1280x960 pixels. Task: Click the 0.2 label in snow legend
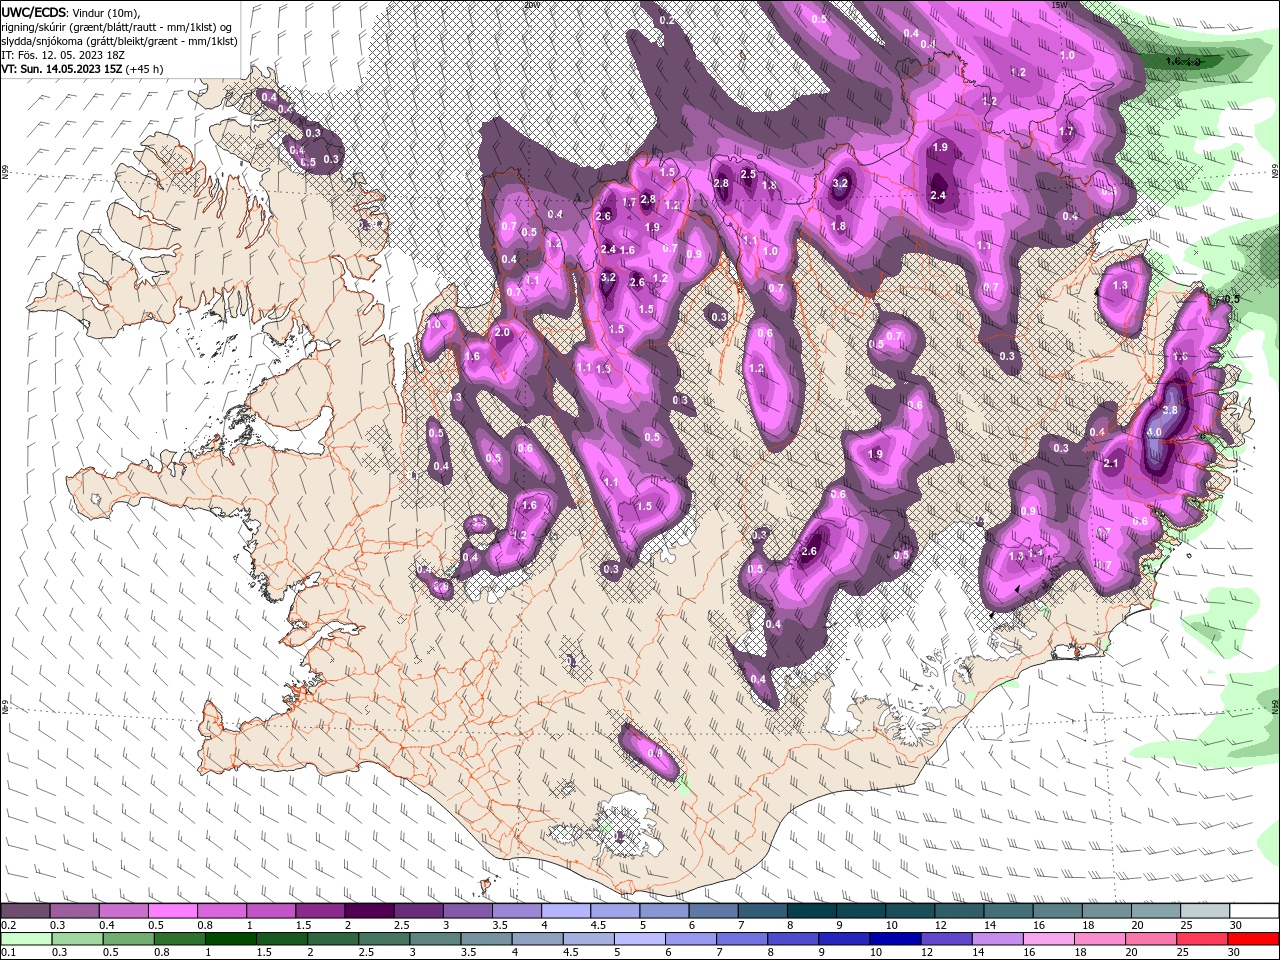pos(8,925)
